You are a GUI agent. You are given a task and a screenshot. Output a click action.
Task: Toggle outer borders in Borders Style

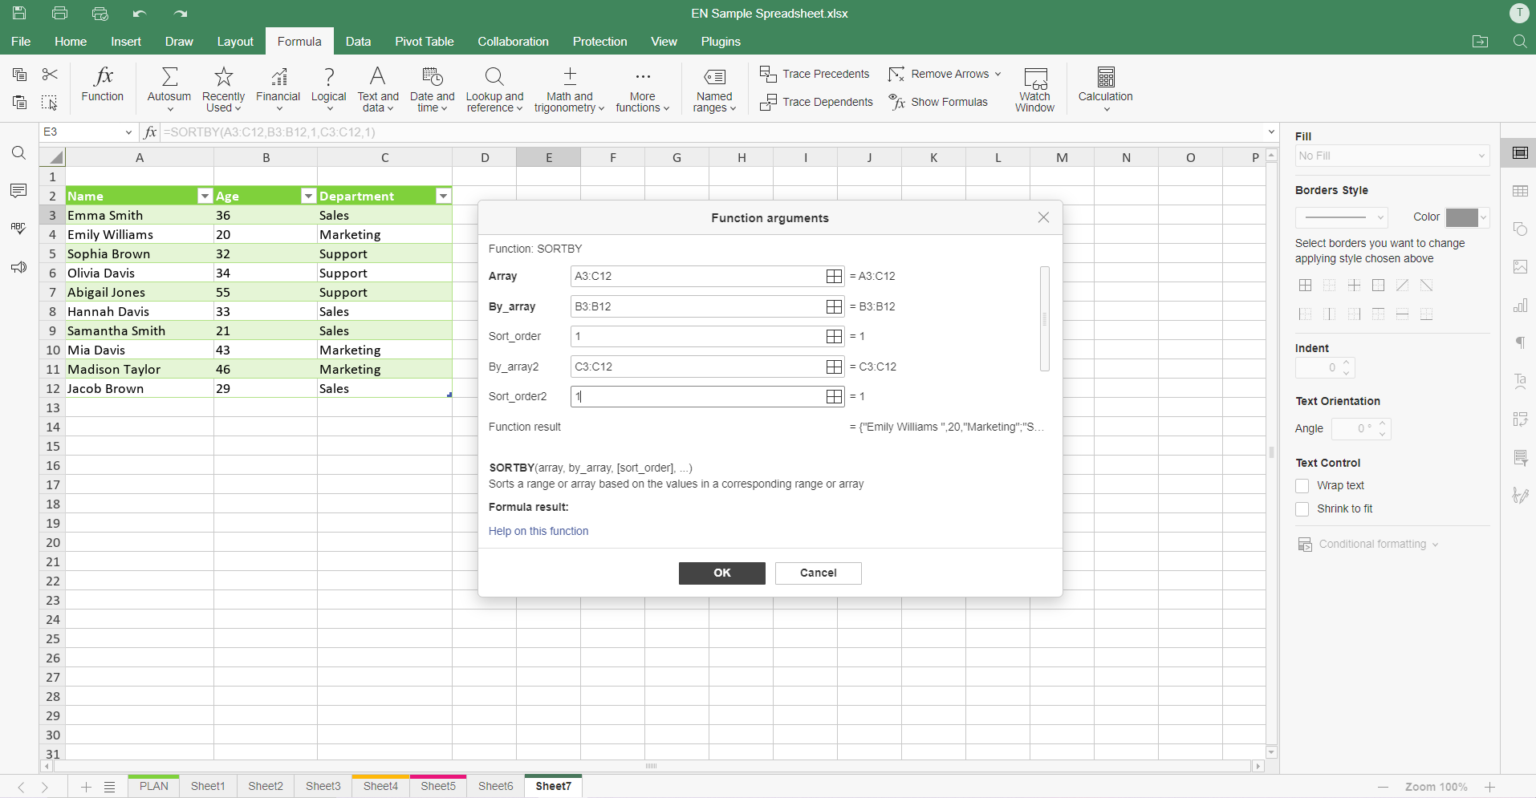pos(1377,285)
